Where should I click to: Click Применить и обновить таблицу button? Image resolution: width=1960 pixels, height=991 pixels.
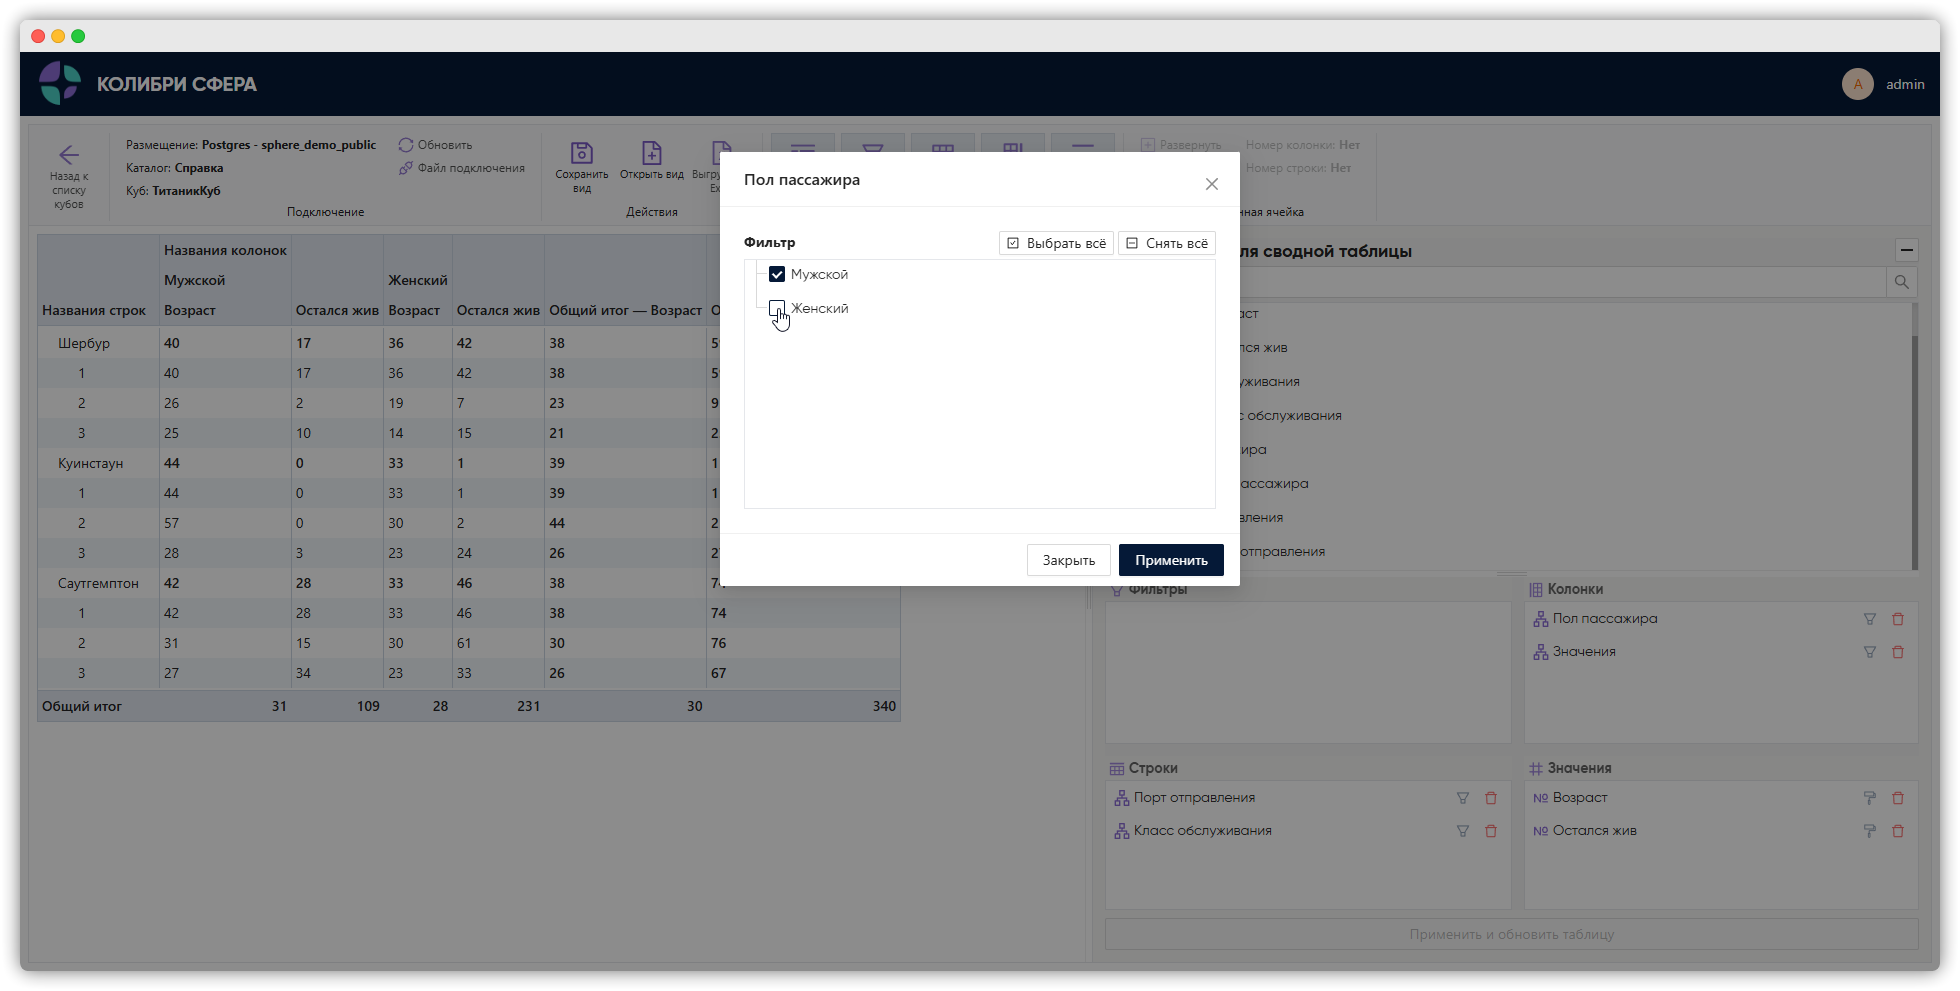[x=1511, y=934]
